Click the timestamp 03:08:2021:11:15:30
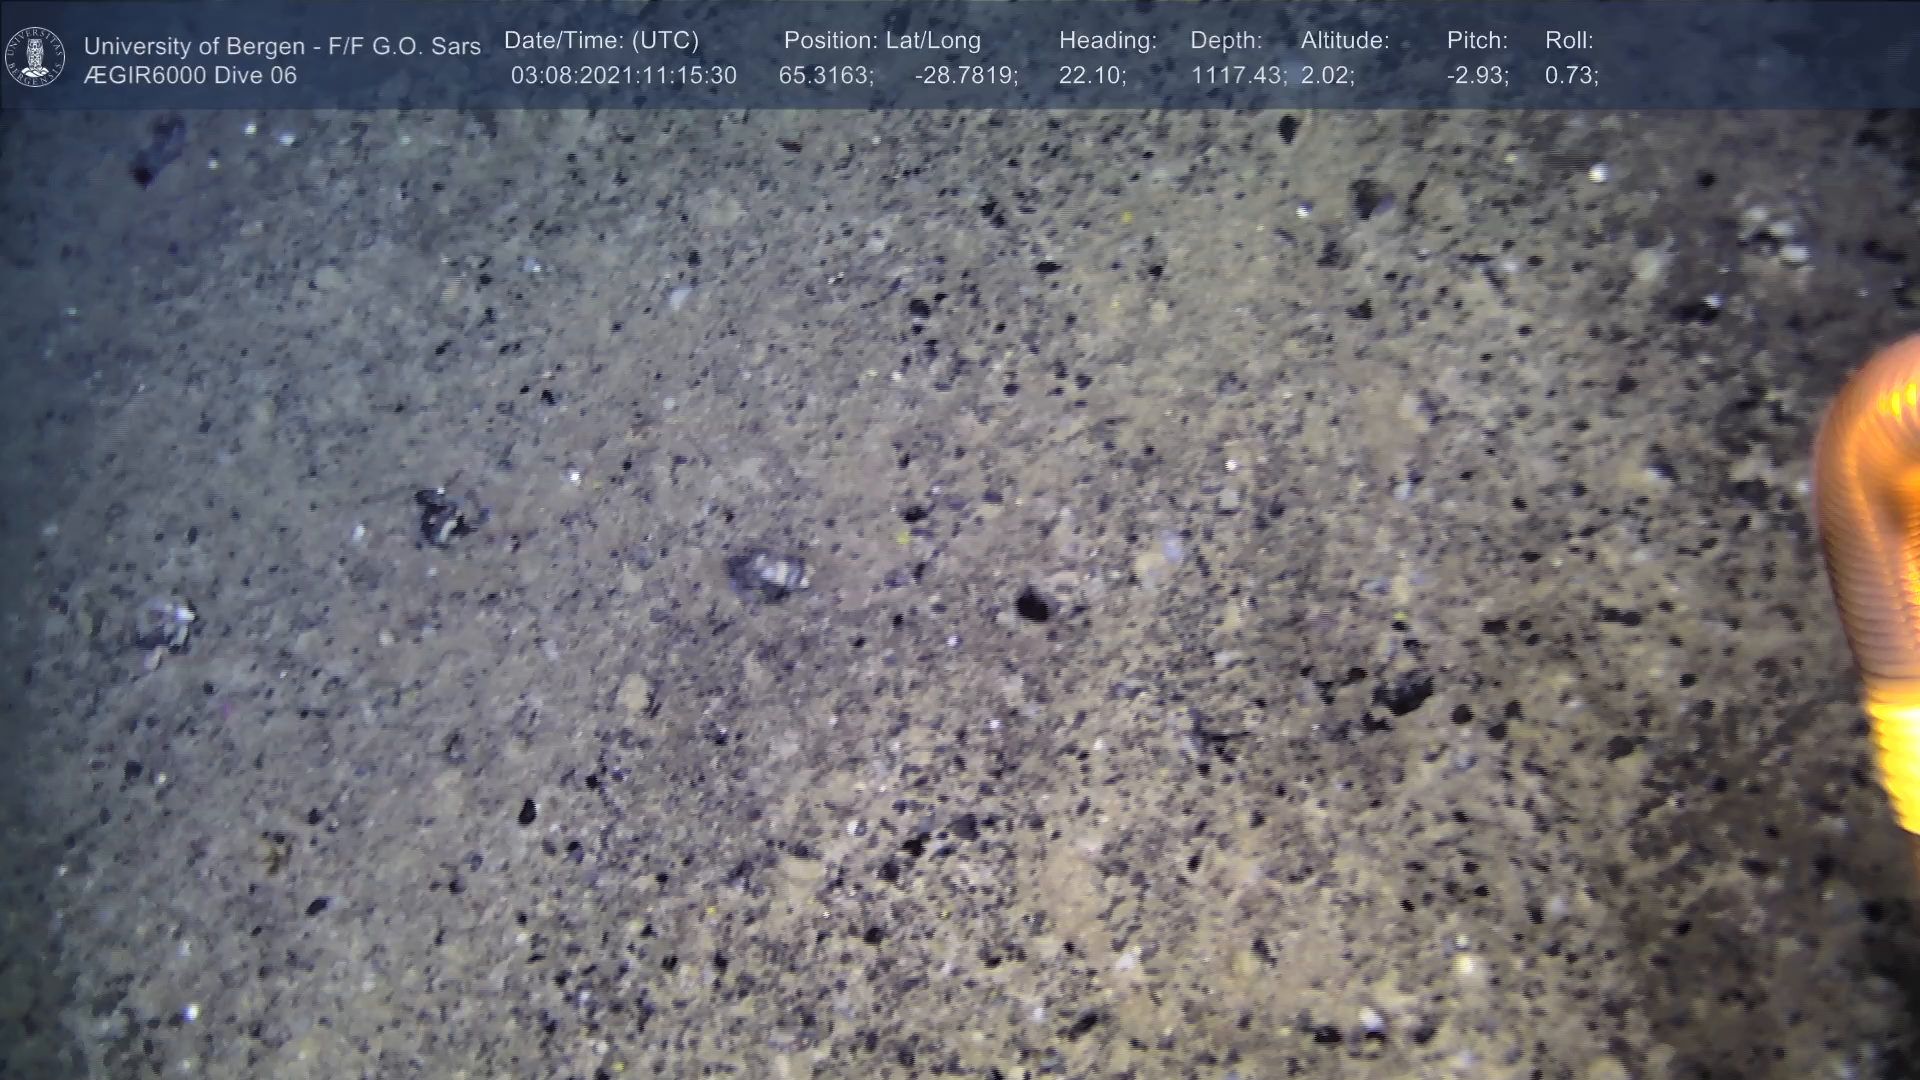 coord(623,75)
